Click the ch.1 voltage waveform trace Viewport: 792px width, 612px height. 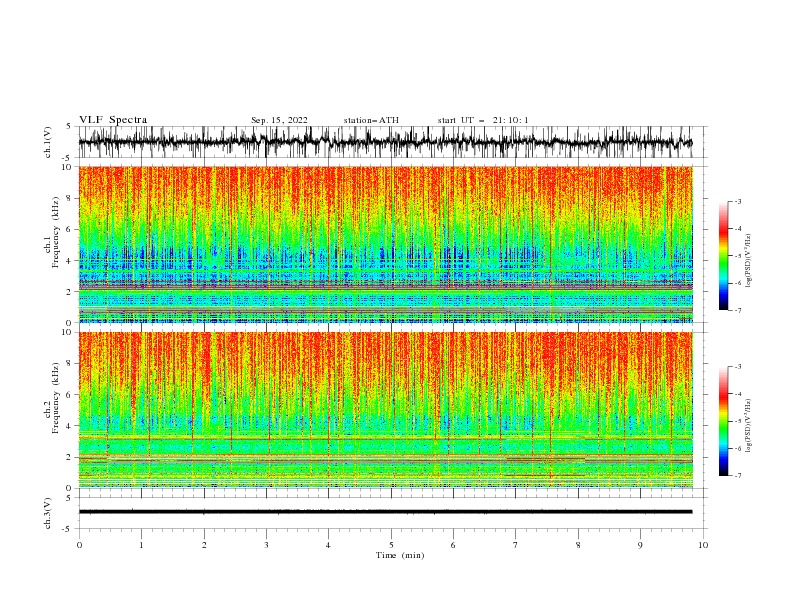(x=385, y=142)
